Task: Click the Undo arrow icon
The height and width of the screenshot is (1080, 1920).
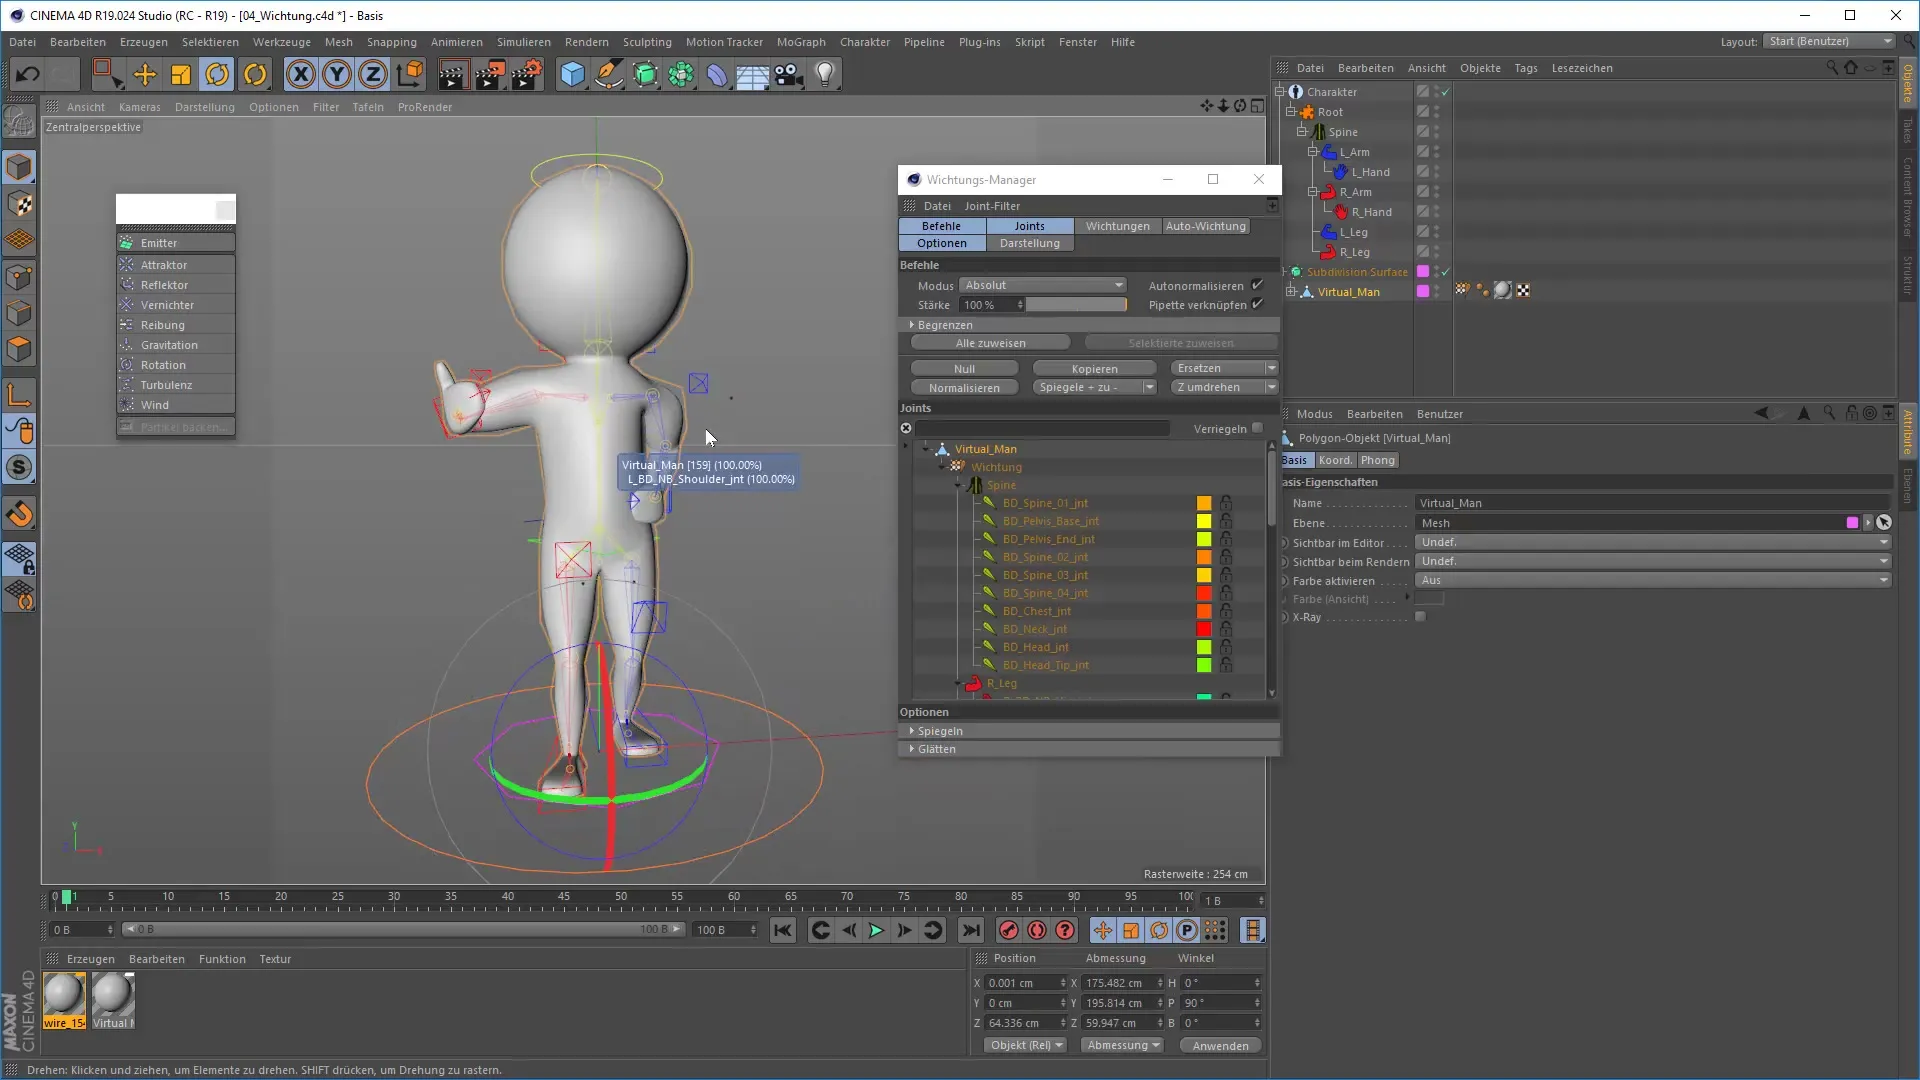Action: click(x=27, y=74)
